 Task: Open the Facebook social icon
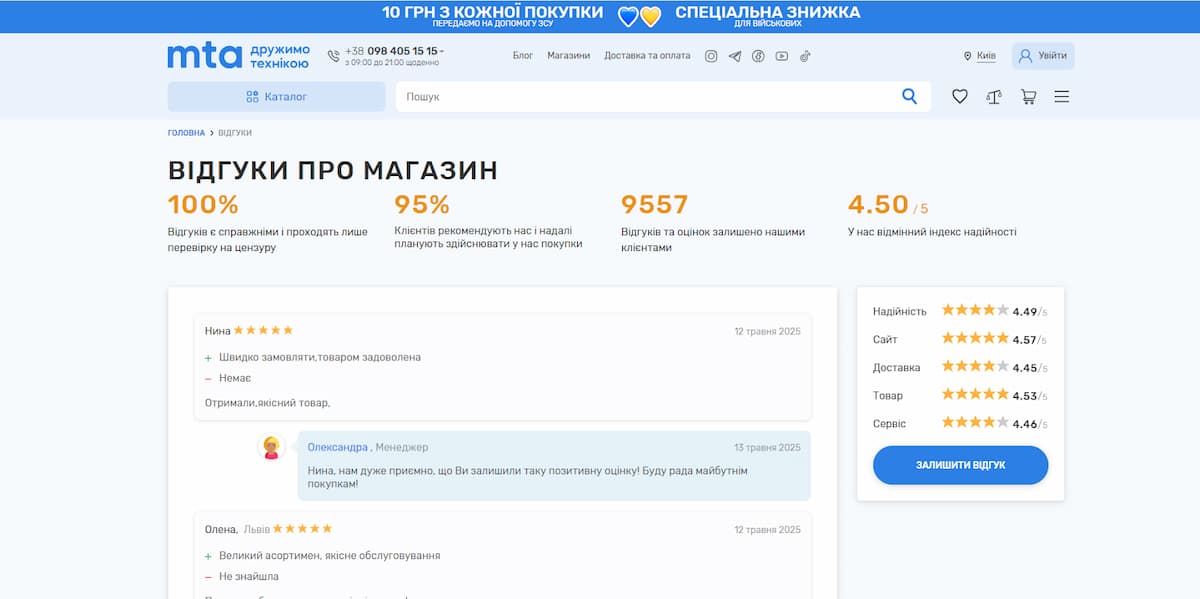758,56
